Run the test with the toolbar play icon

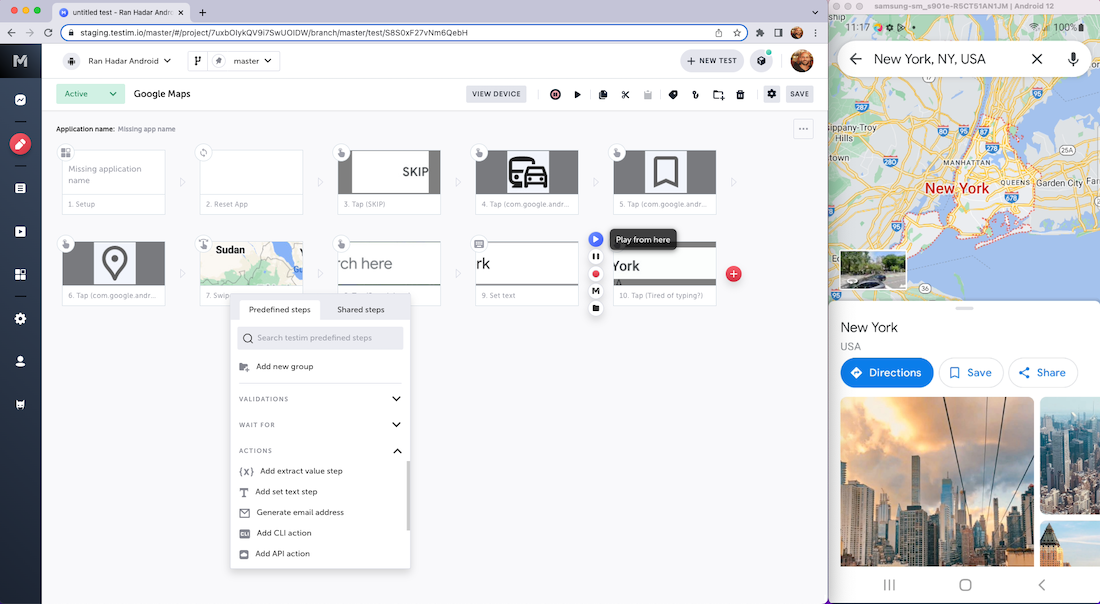[x=577, y=94]
